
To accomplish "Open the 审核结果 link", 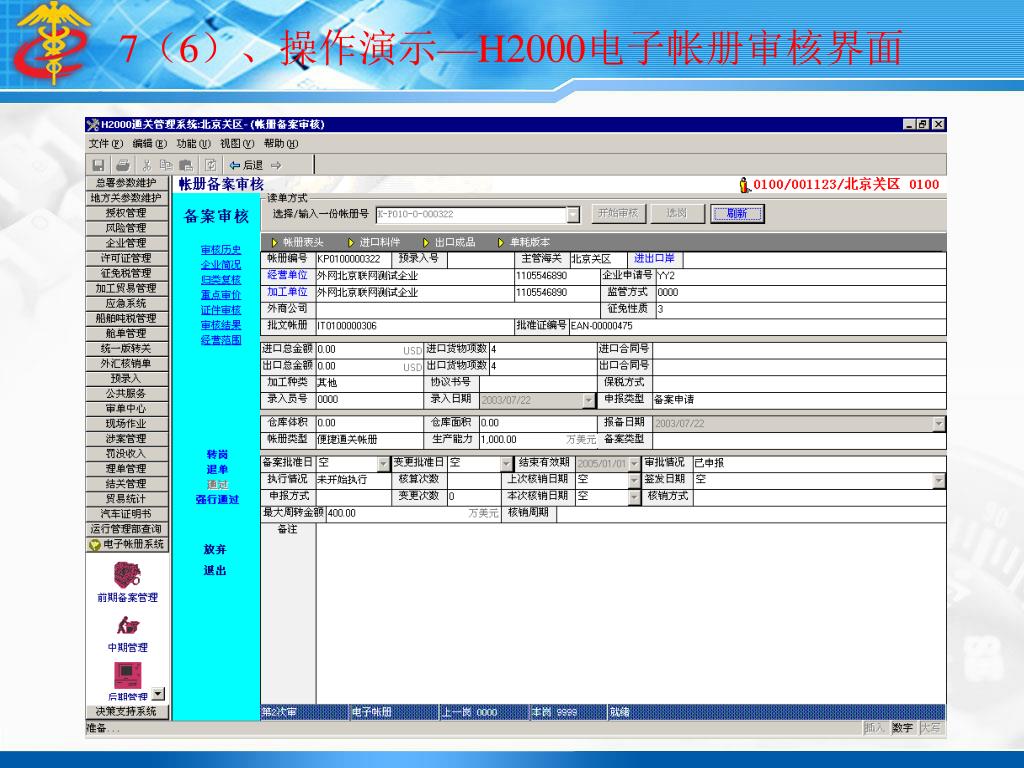I will [x=221, y=325].
